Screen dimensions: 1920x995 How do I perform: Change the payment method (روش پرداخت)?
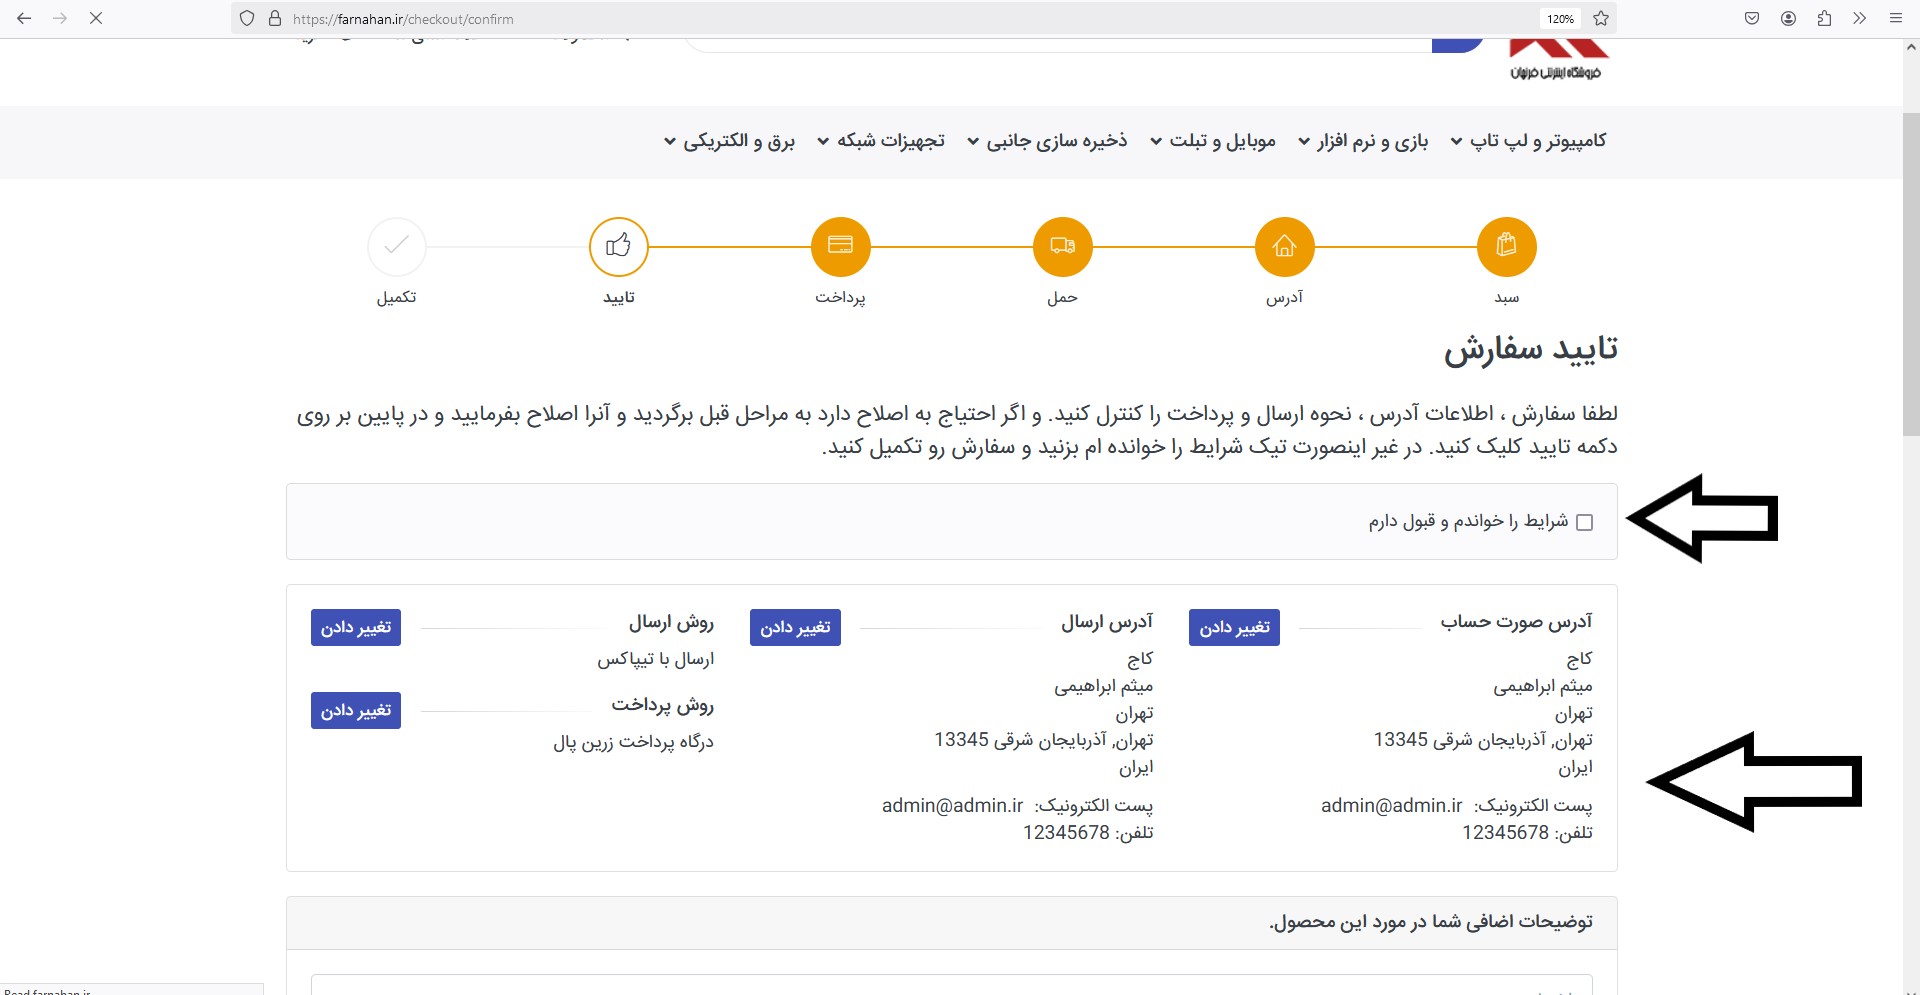(356, 710)
